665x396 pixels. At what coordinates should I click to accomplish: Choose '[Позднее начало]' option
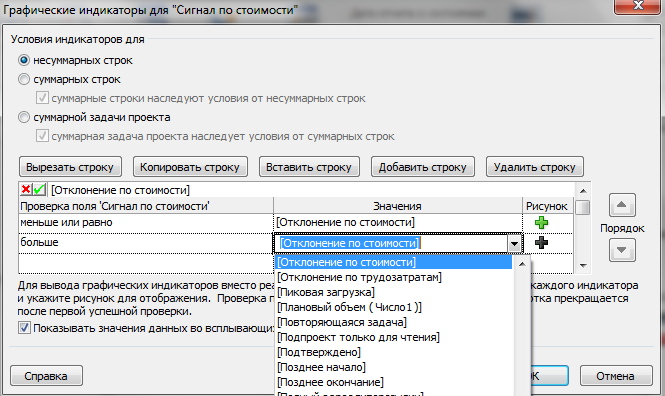pyautogui.click(x=394, y=367)
